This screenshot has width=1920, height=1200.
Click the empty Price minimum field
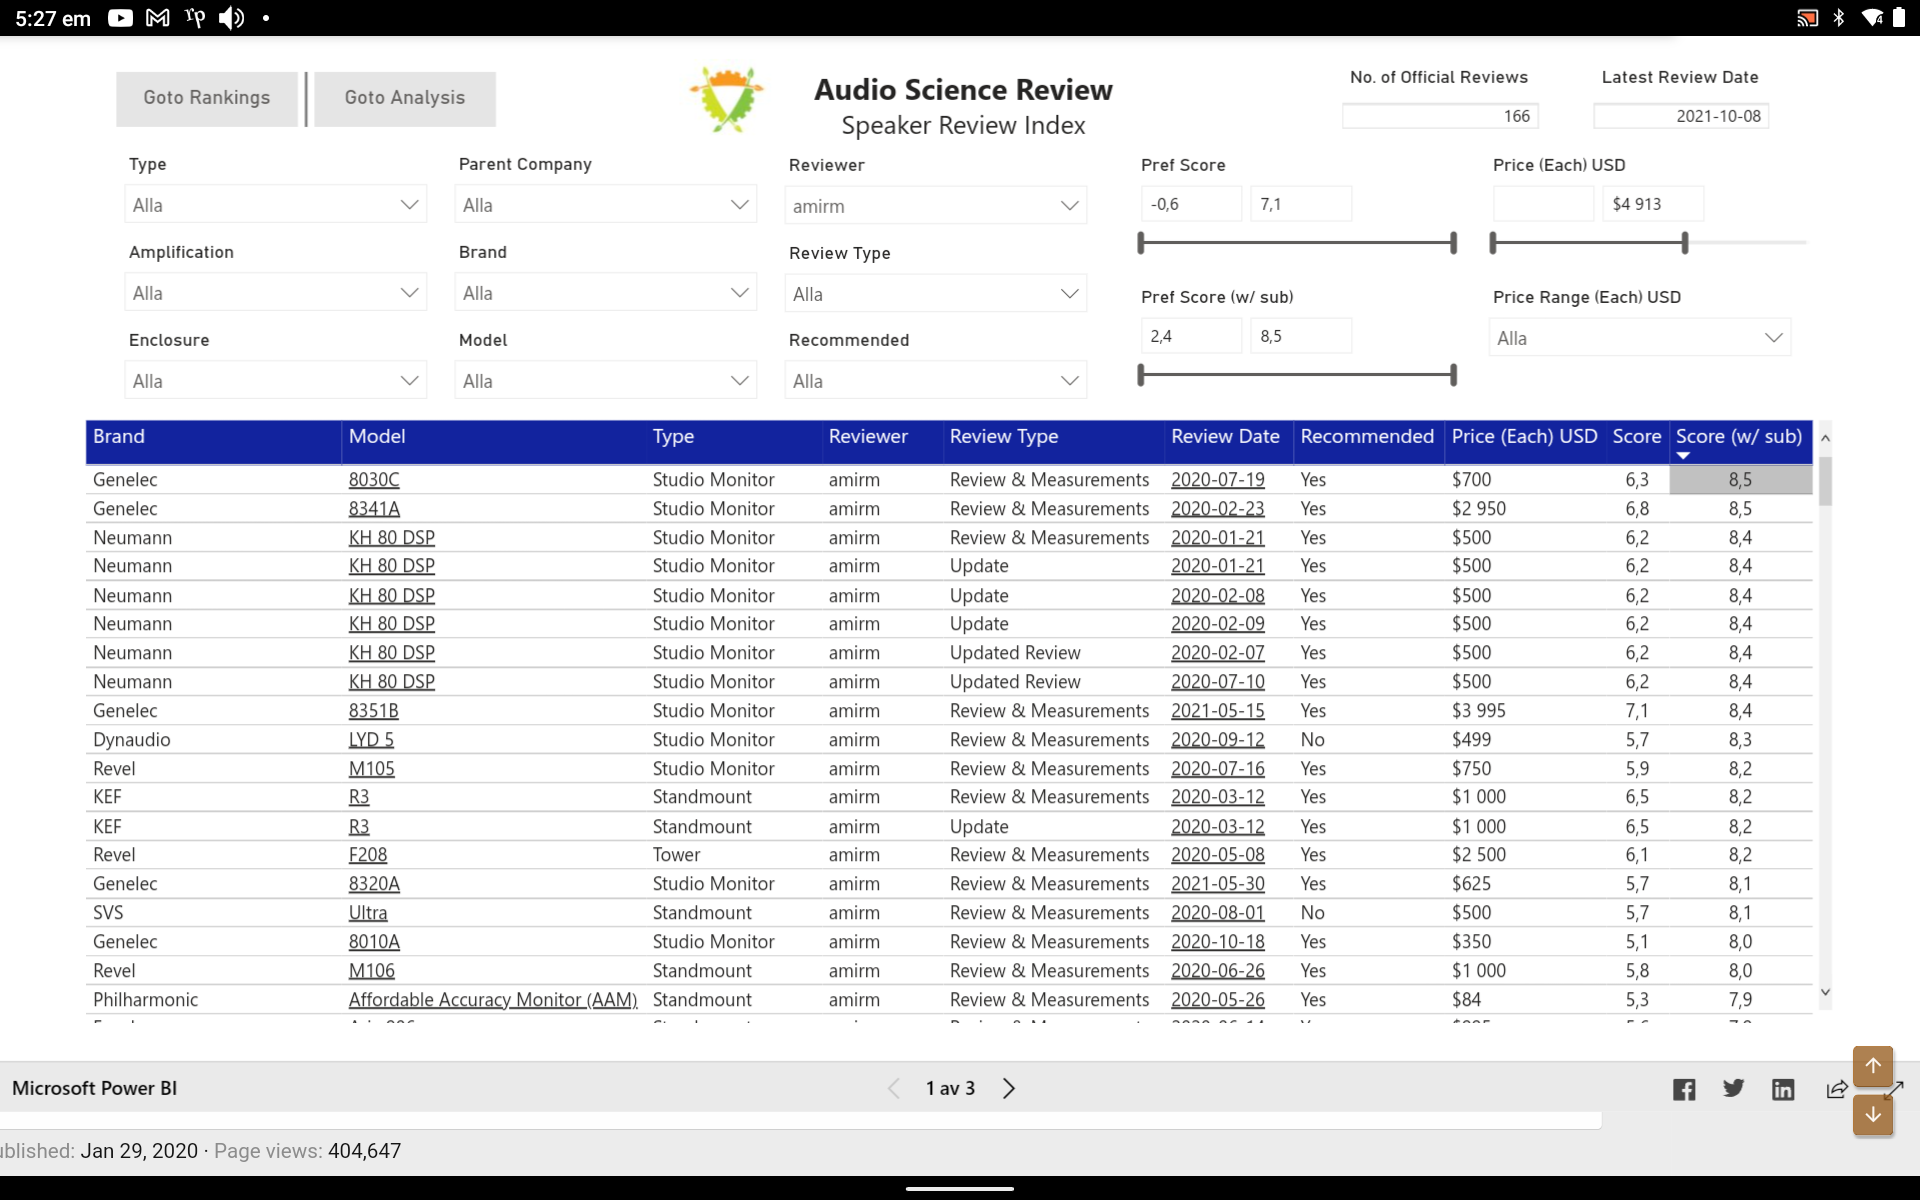pyautogui.click(x=1543, y=204)
